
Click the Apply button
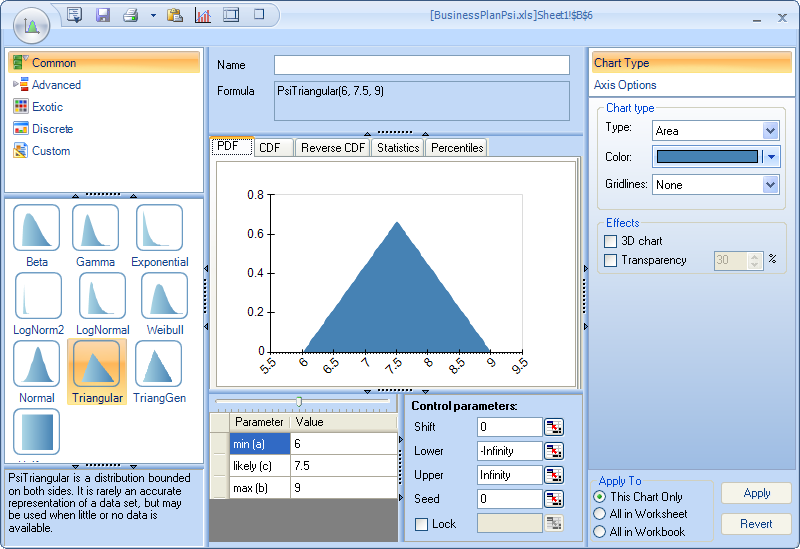(x=756, y=493)
